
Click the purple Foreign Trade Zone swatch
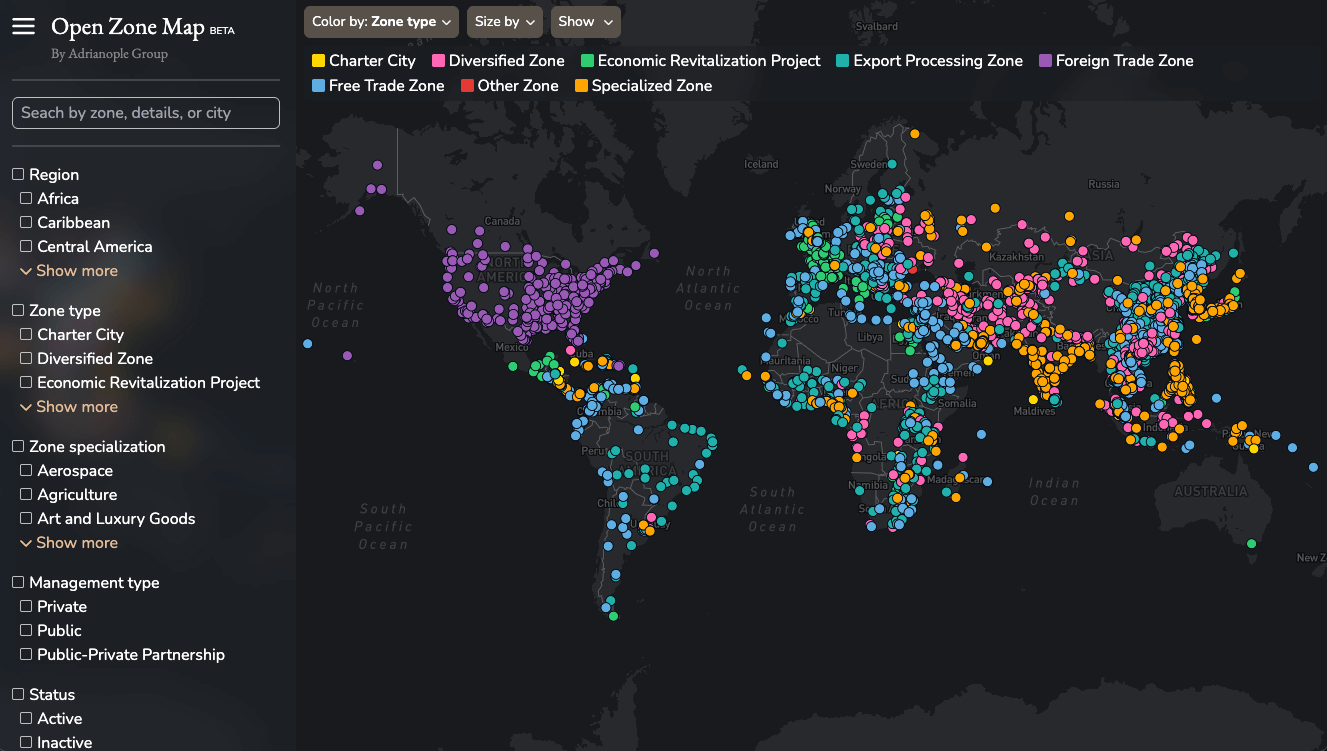pyautogui.click(x=1045, y=61)
